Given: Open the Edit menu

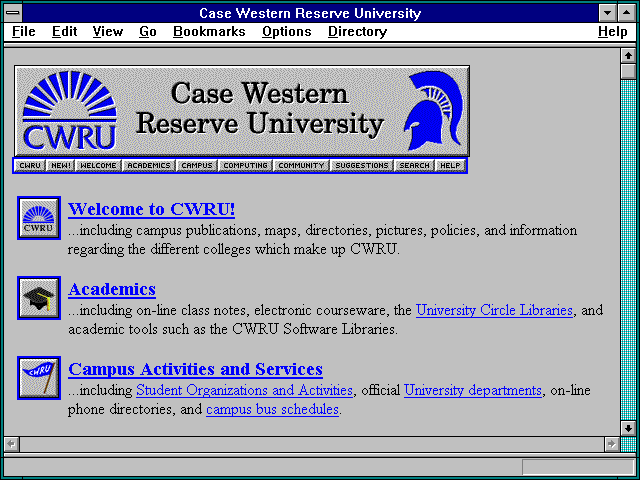Looking at the screenshot, I should 64,32.
